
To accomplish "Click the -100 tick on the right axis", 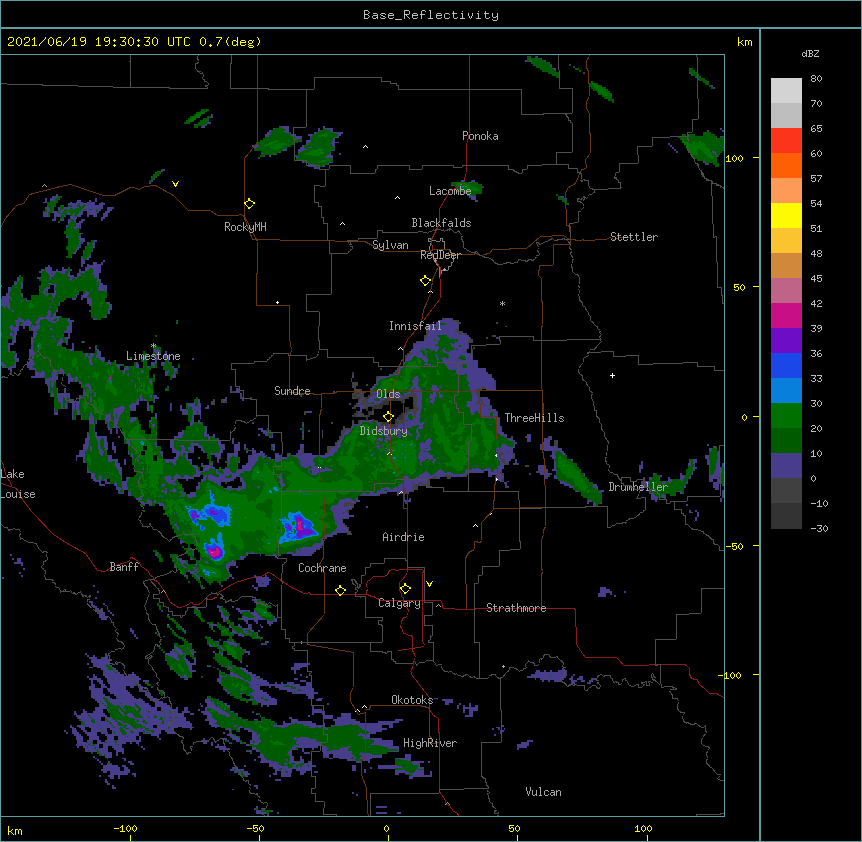I will (x=731, y=675).
